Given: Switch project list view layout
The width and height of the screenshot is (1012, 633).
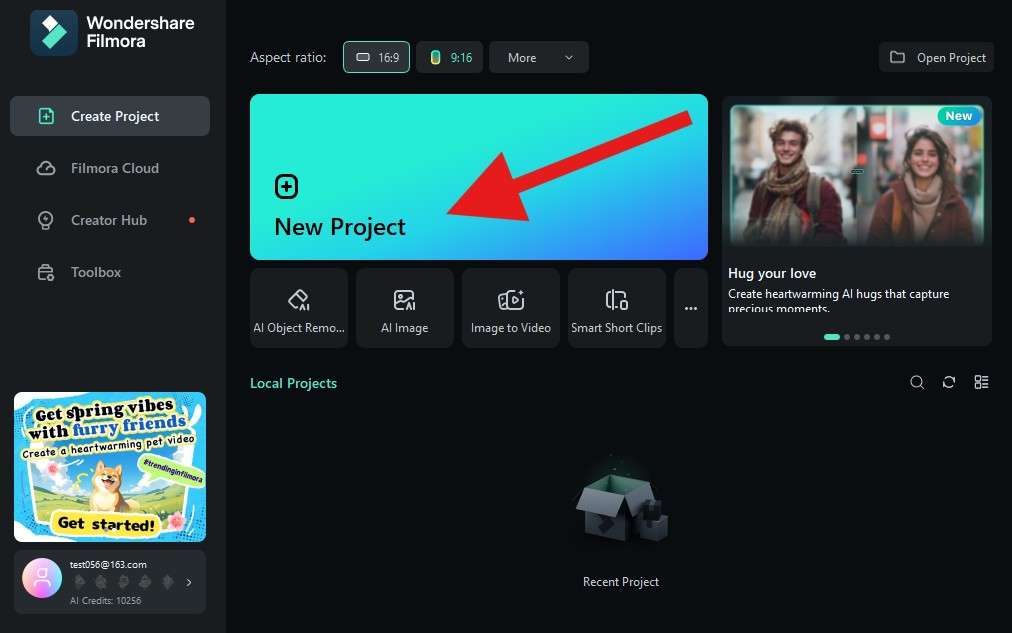Looking at the screenshot, I should (981, 382).
